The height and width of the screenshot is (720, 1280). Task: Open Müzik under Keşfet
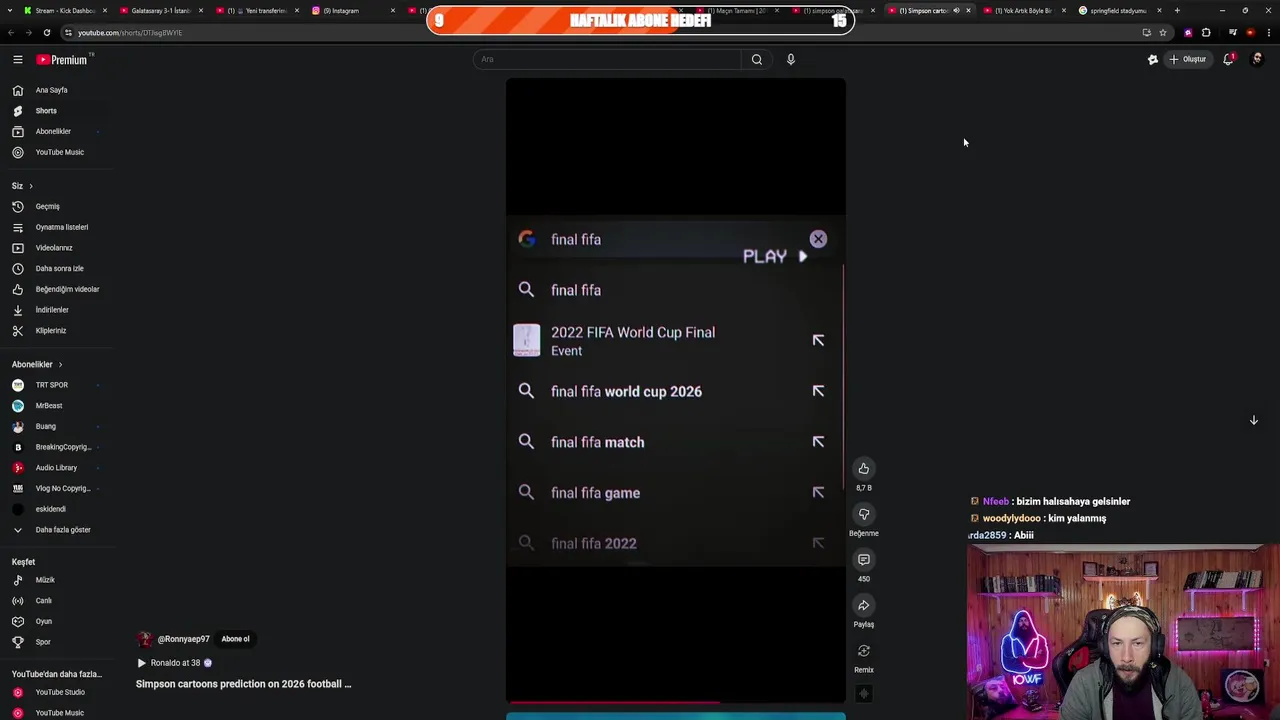tap(57, 580)
